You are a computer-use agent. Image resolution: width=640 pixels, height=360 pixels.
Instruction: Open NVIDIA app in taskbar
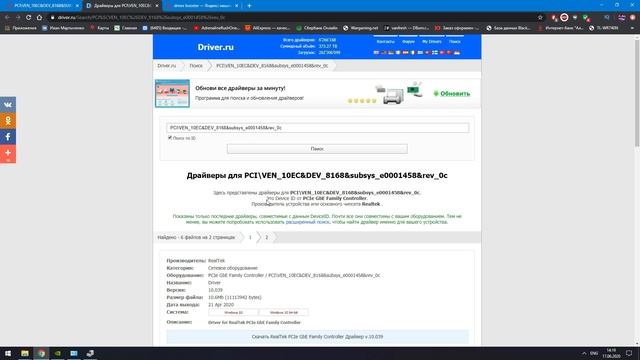click(58, 353)
